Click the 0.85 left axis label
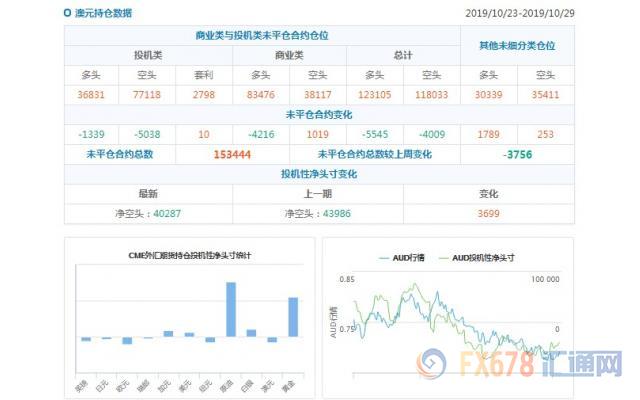This screenshot has height=400, width=640. 347,280
